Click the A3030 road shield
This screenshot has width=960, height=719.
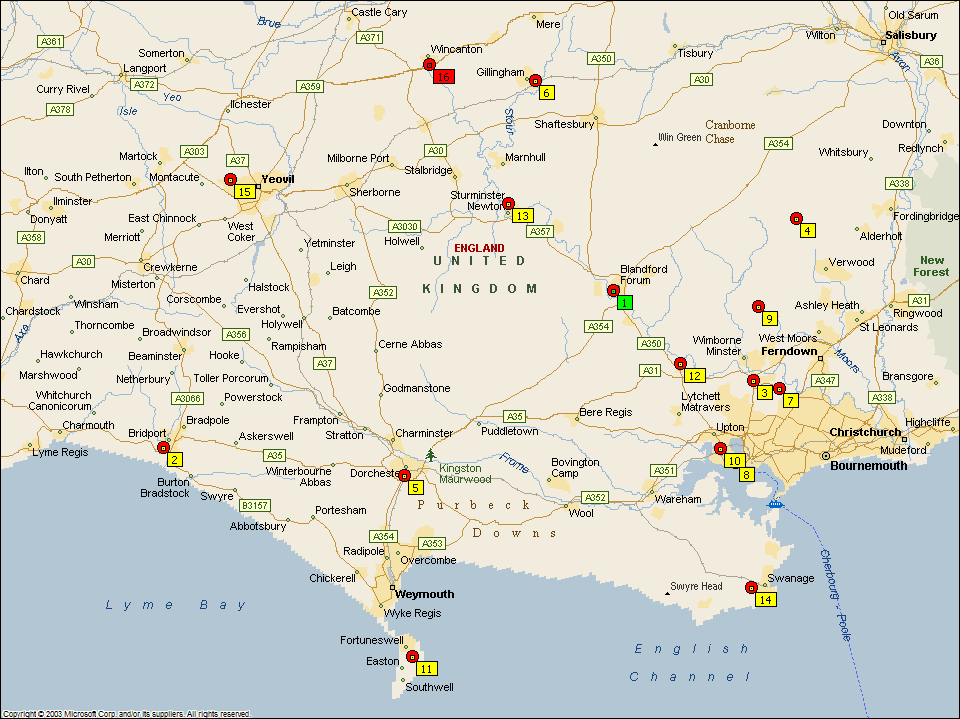[x=405, y=226]
